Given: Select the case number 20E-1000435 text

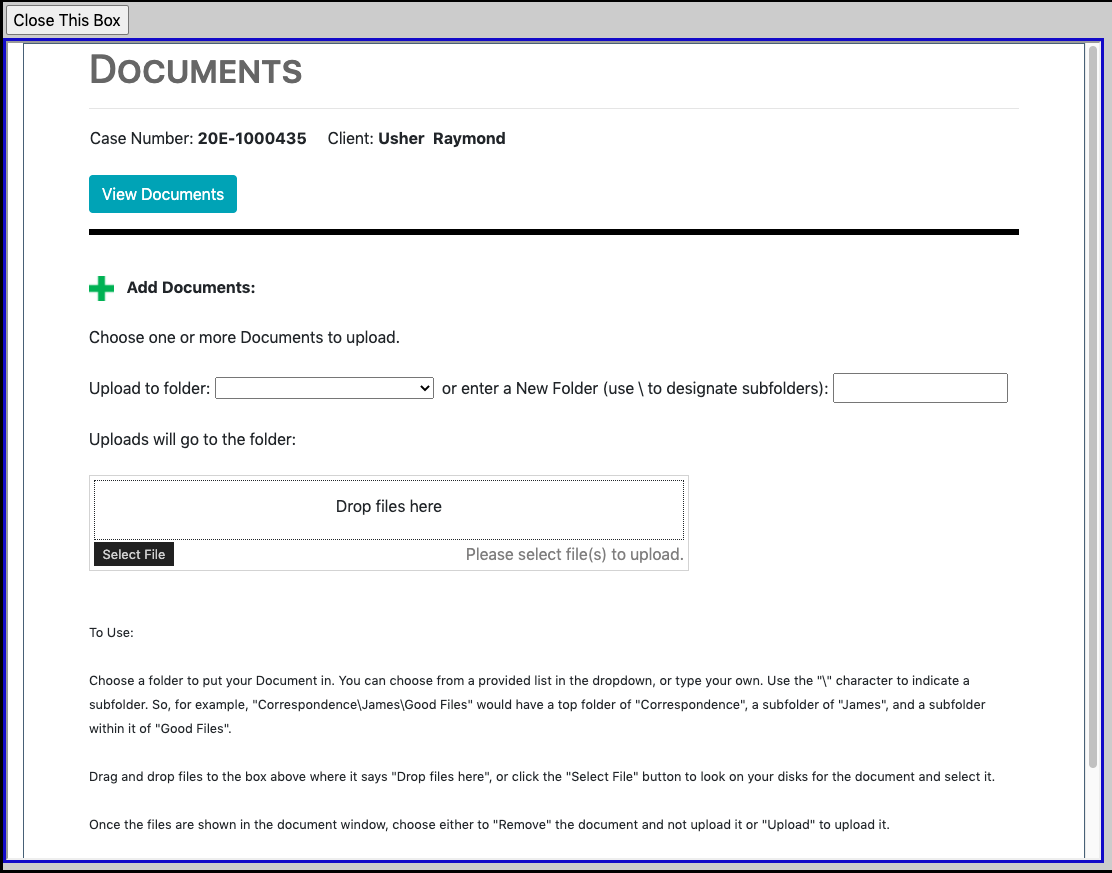Looking at the screenshot, I should click(252, 139).
